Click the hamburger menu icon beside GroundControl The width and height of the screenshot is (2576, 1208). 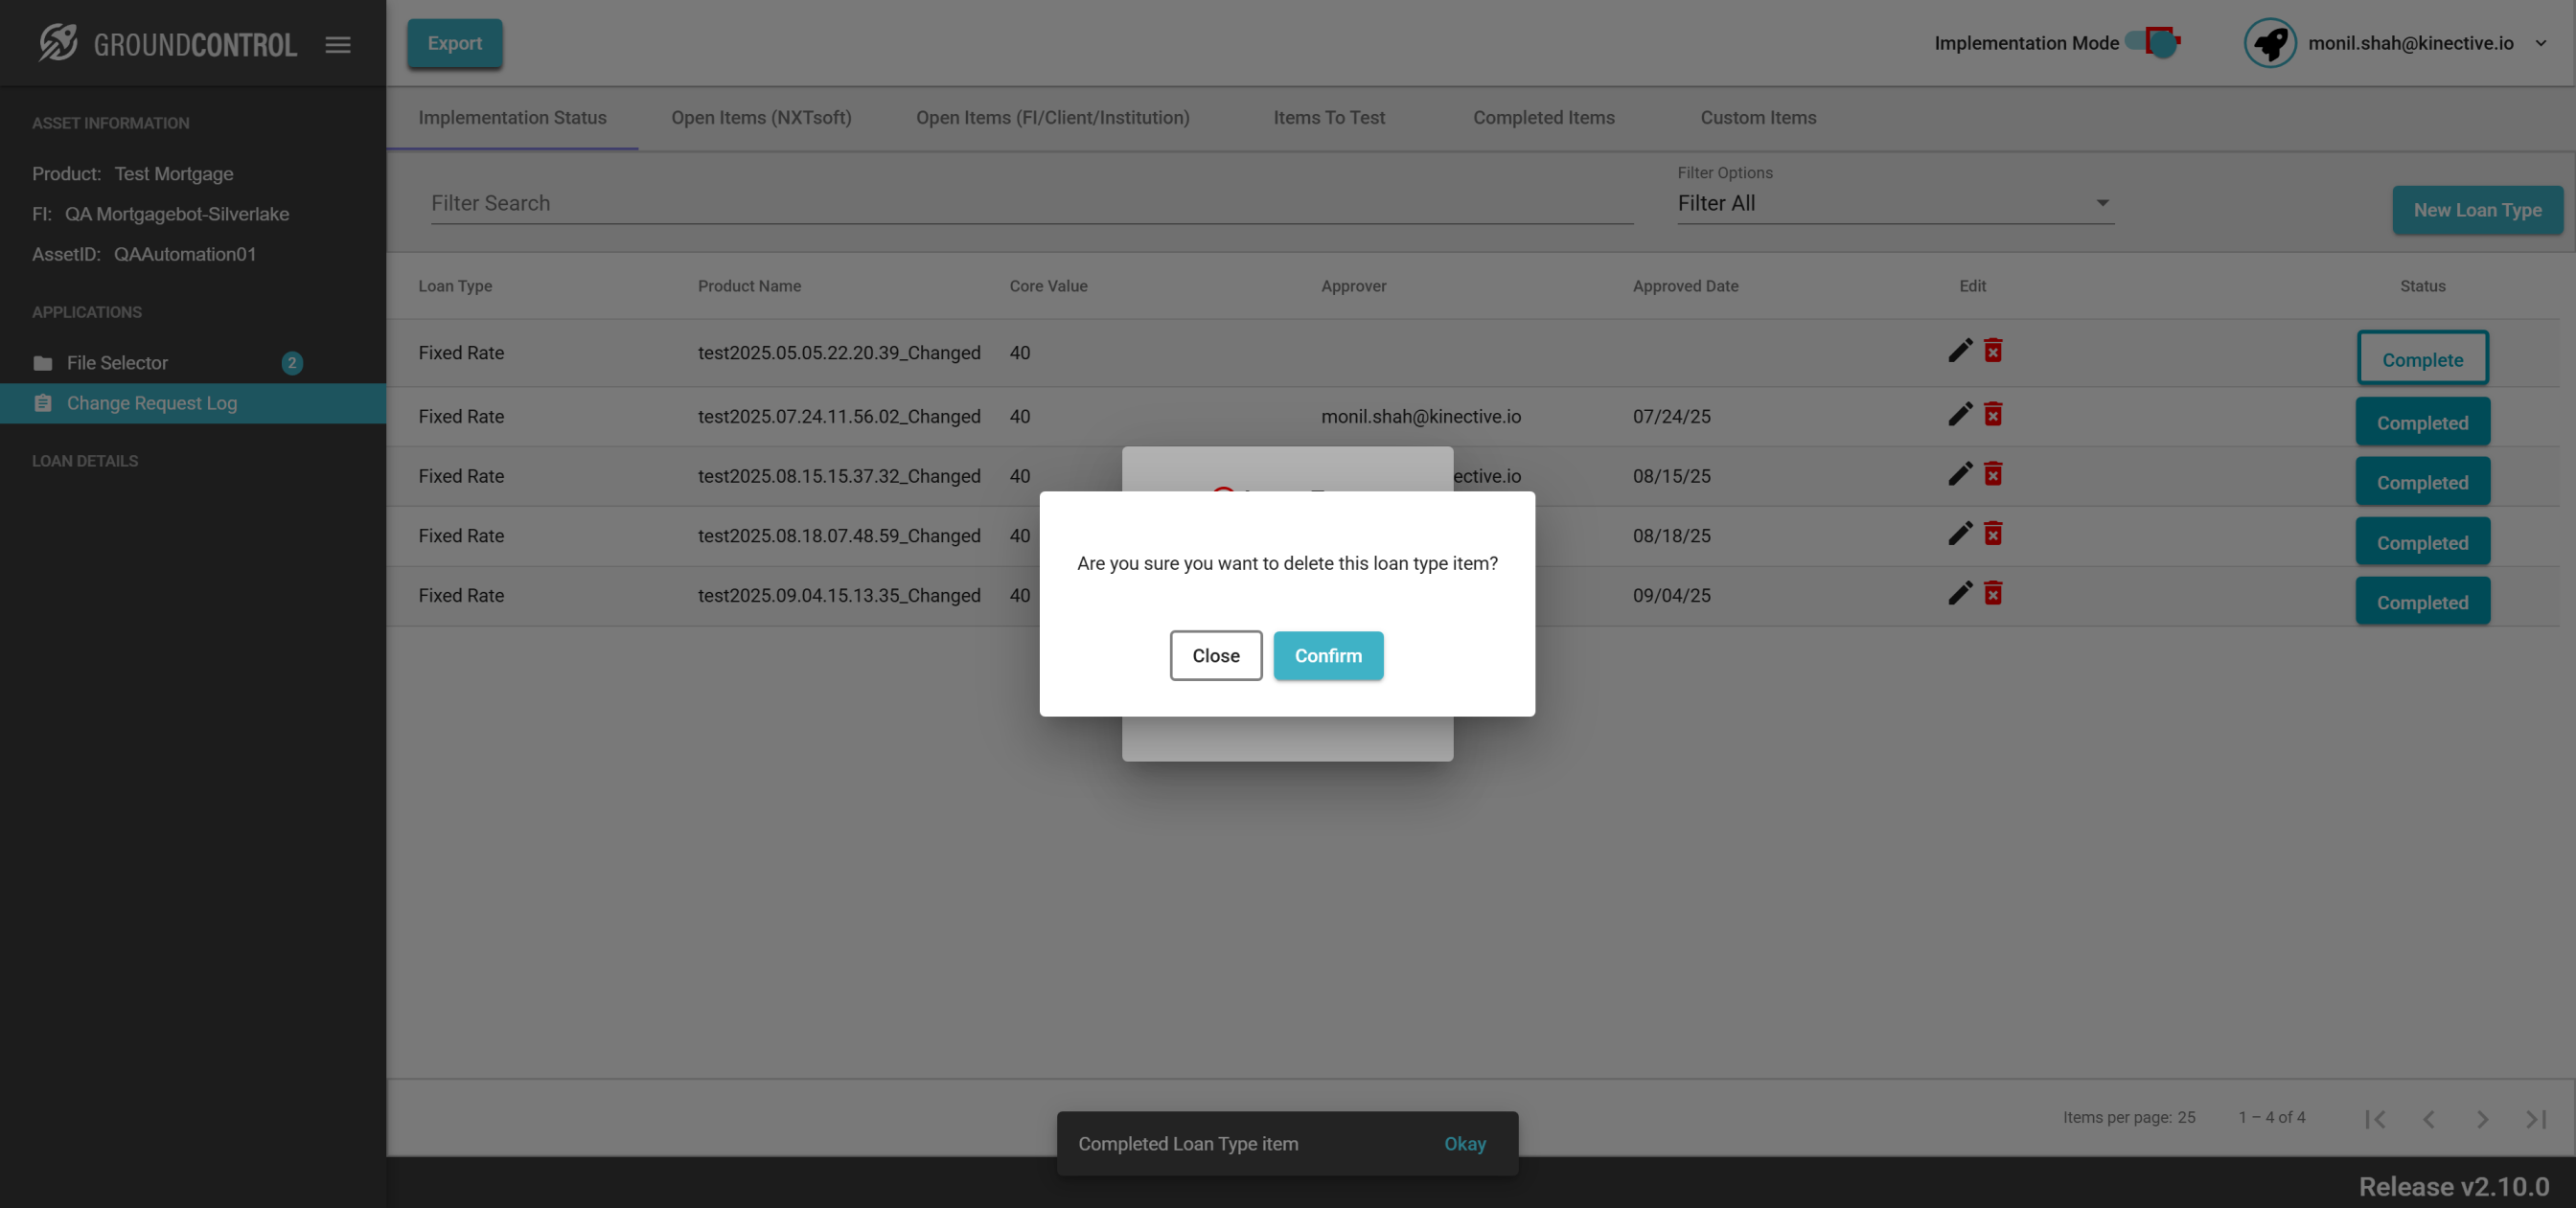click(x=338, y=44)
